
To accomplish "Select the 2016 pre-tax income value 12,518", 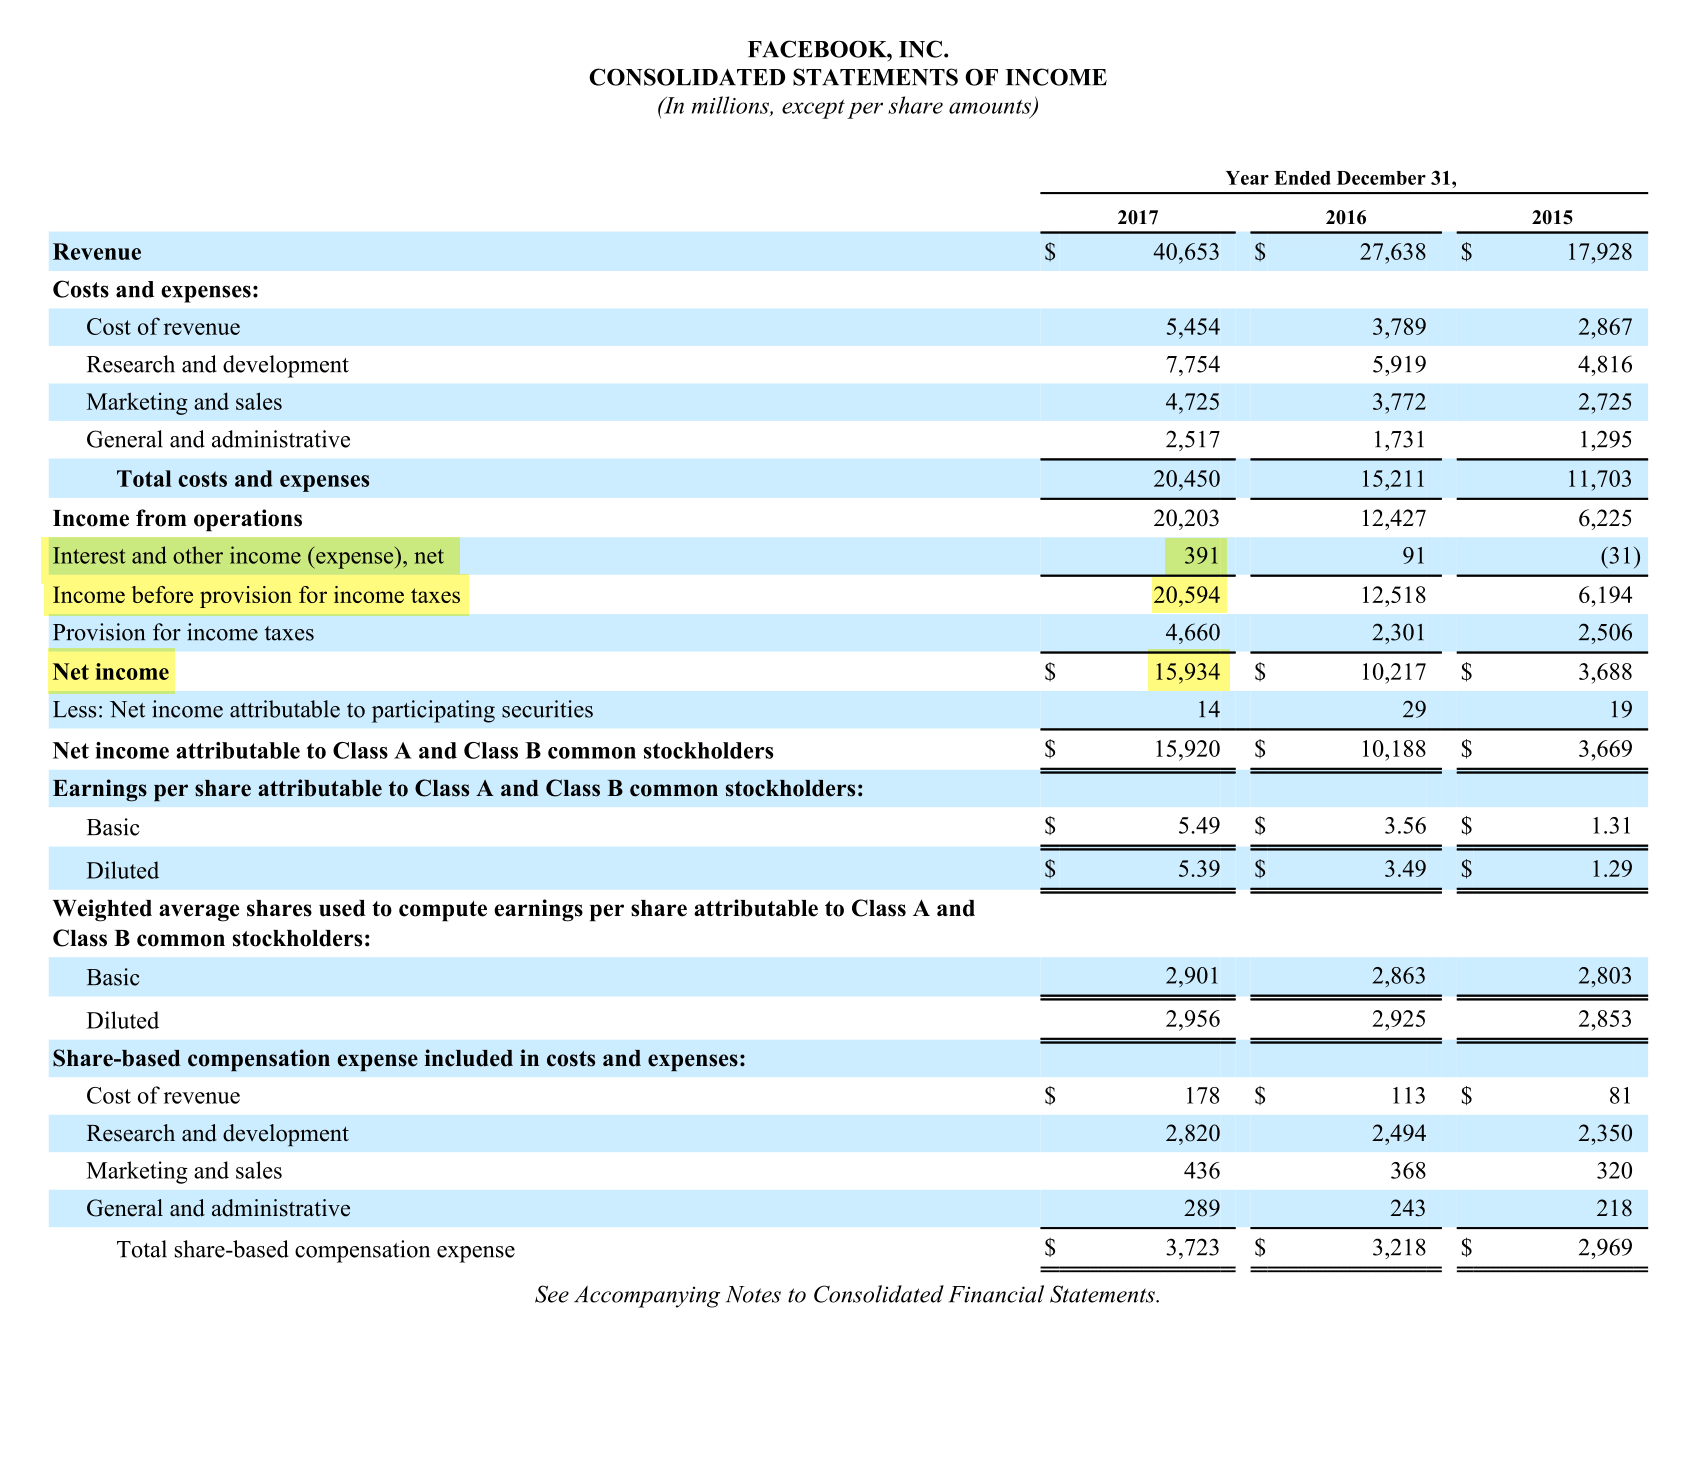I will pyautogui.click(x=1393, y=596).
